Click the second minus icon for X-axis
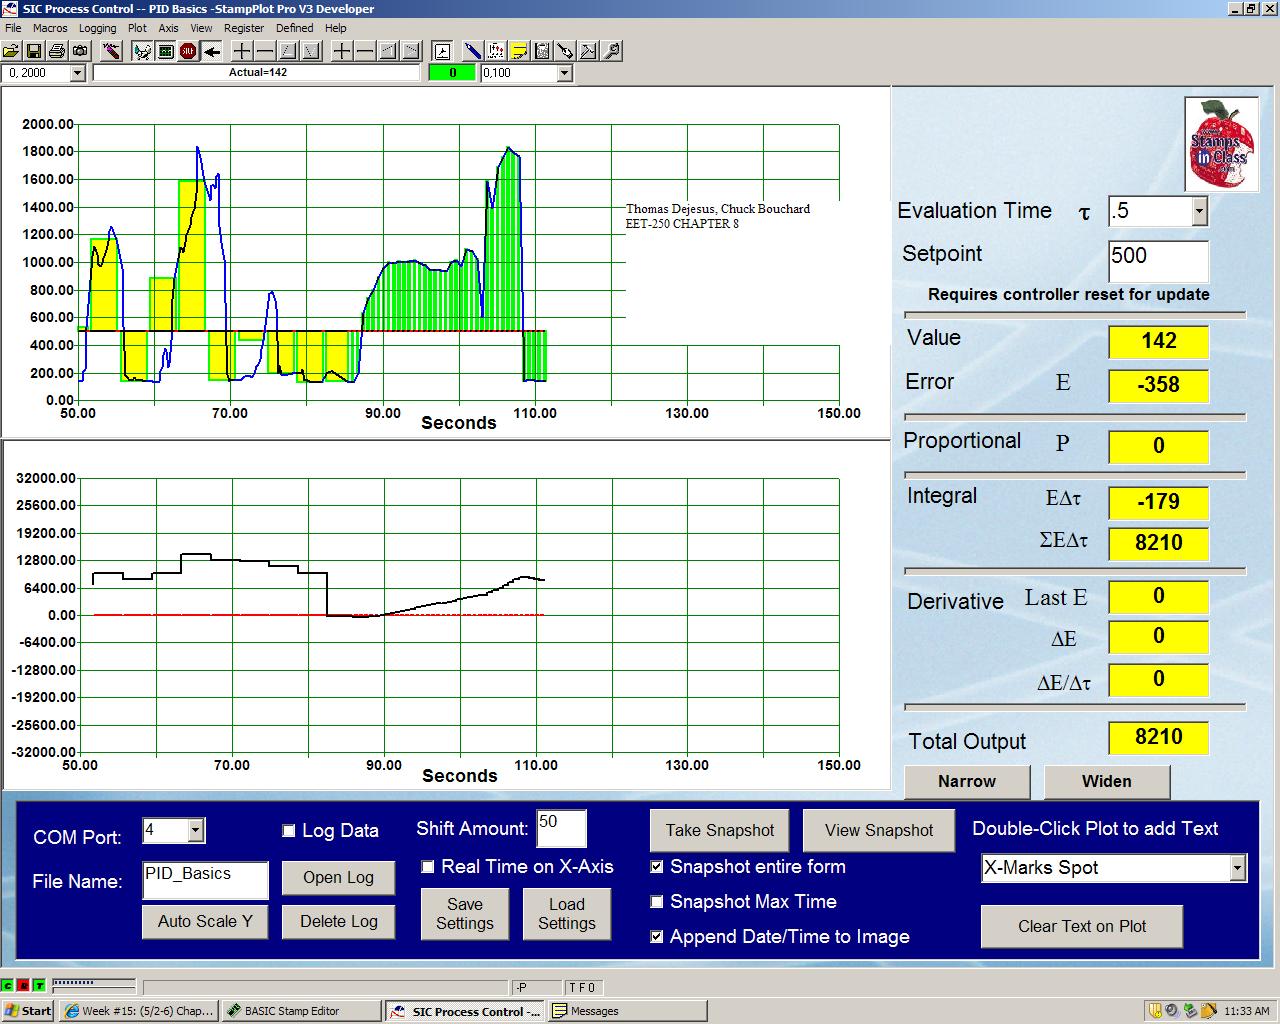 [364, 50]
